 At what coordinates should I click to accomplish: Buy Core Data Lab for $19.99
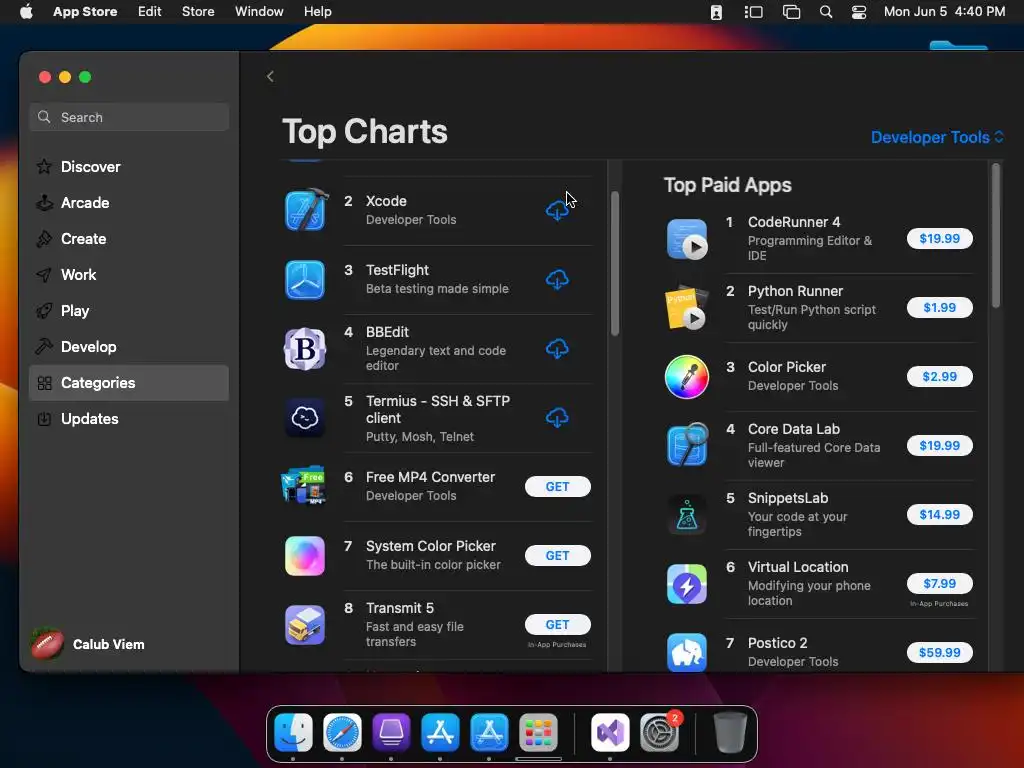coord(940,445)
